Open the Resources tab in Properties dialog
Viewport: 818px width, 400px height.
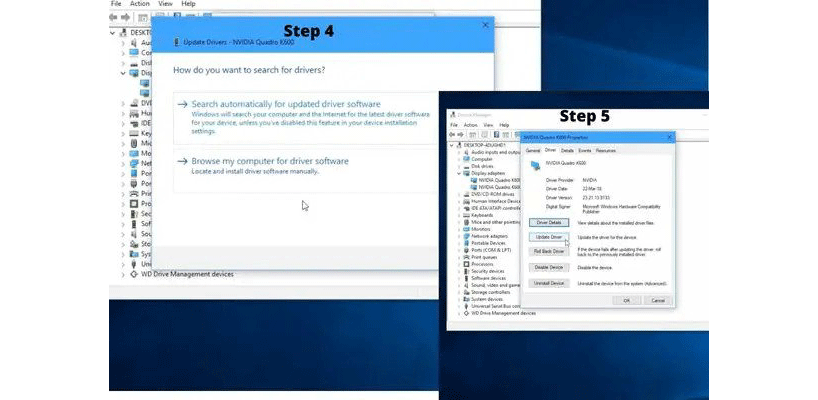[x=606, y=150]
